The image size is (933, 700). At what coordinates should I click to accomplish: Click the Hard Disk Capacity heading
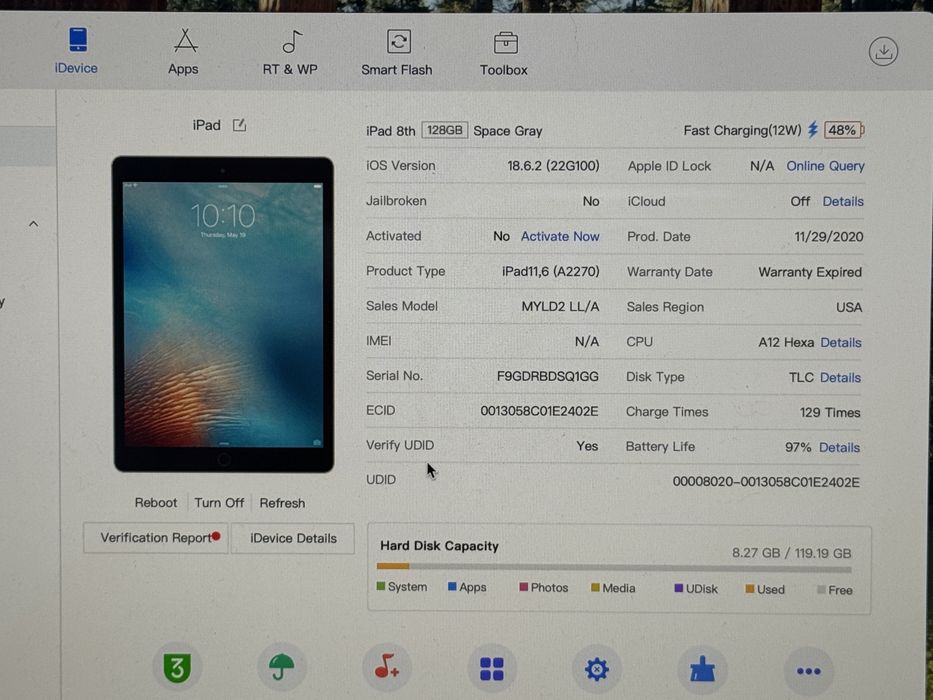point(439,546)
